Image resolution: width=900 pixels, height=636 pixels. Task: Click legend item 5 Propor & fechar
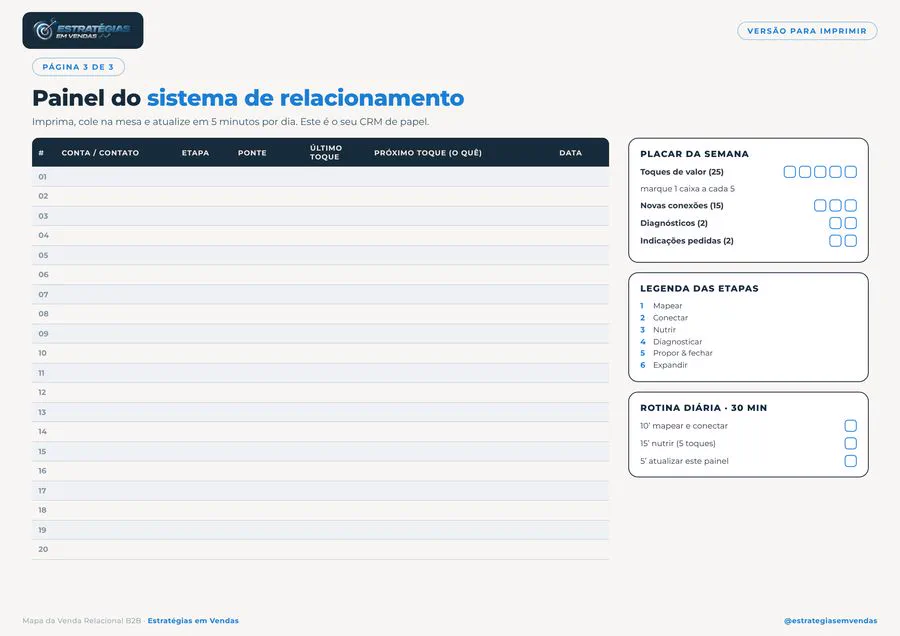click(676, 353)
